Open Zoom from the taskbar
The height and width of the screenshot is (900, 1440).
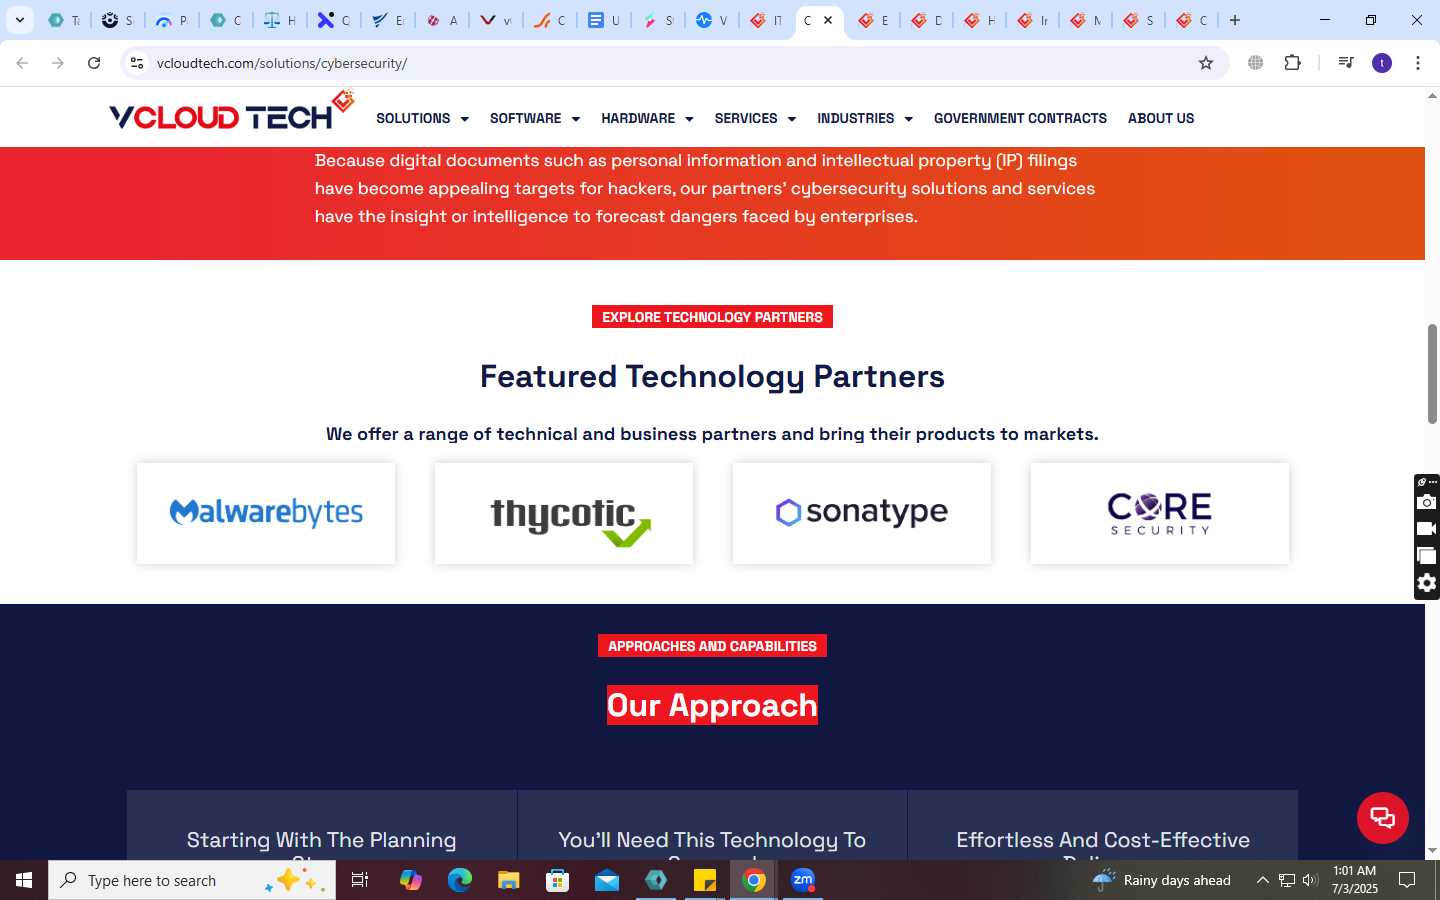pos(803,880)
